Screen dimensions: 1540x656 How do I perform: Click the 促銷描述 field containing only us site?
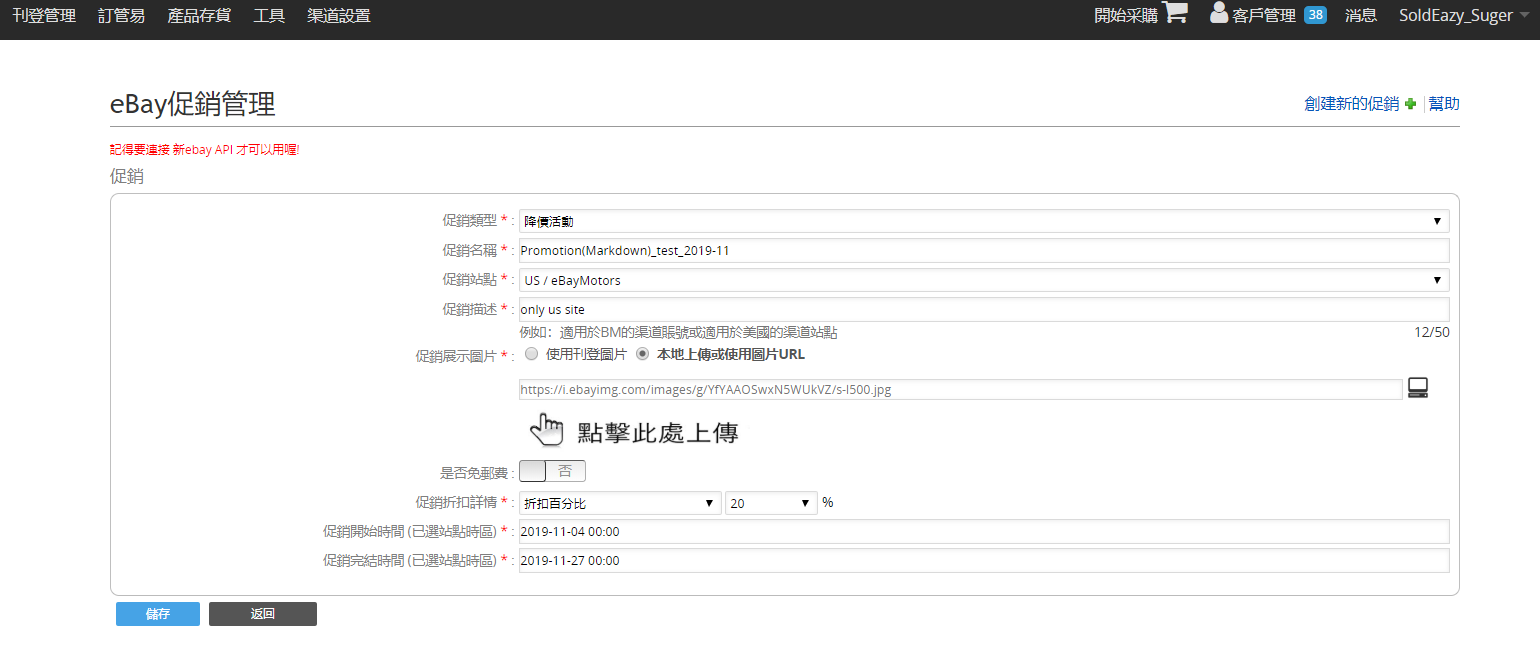click(x=984, y=310)
